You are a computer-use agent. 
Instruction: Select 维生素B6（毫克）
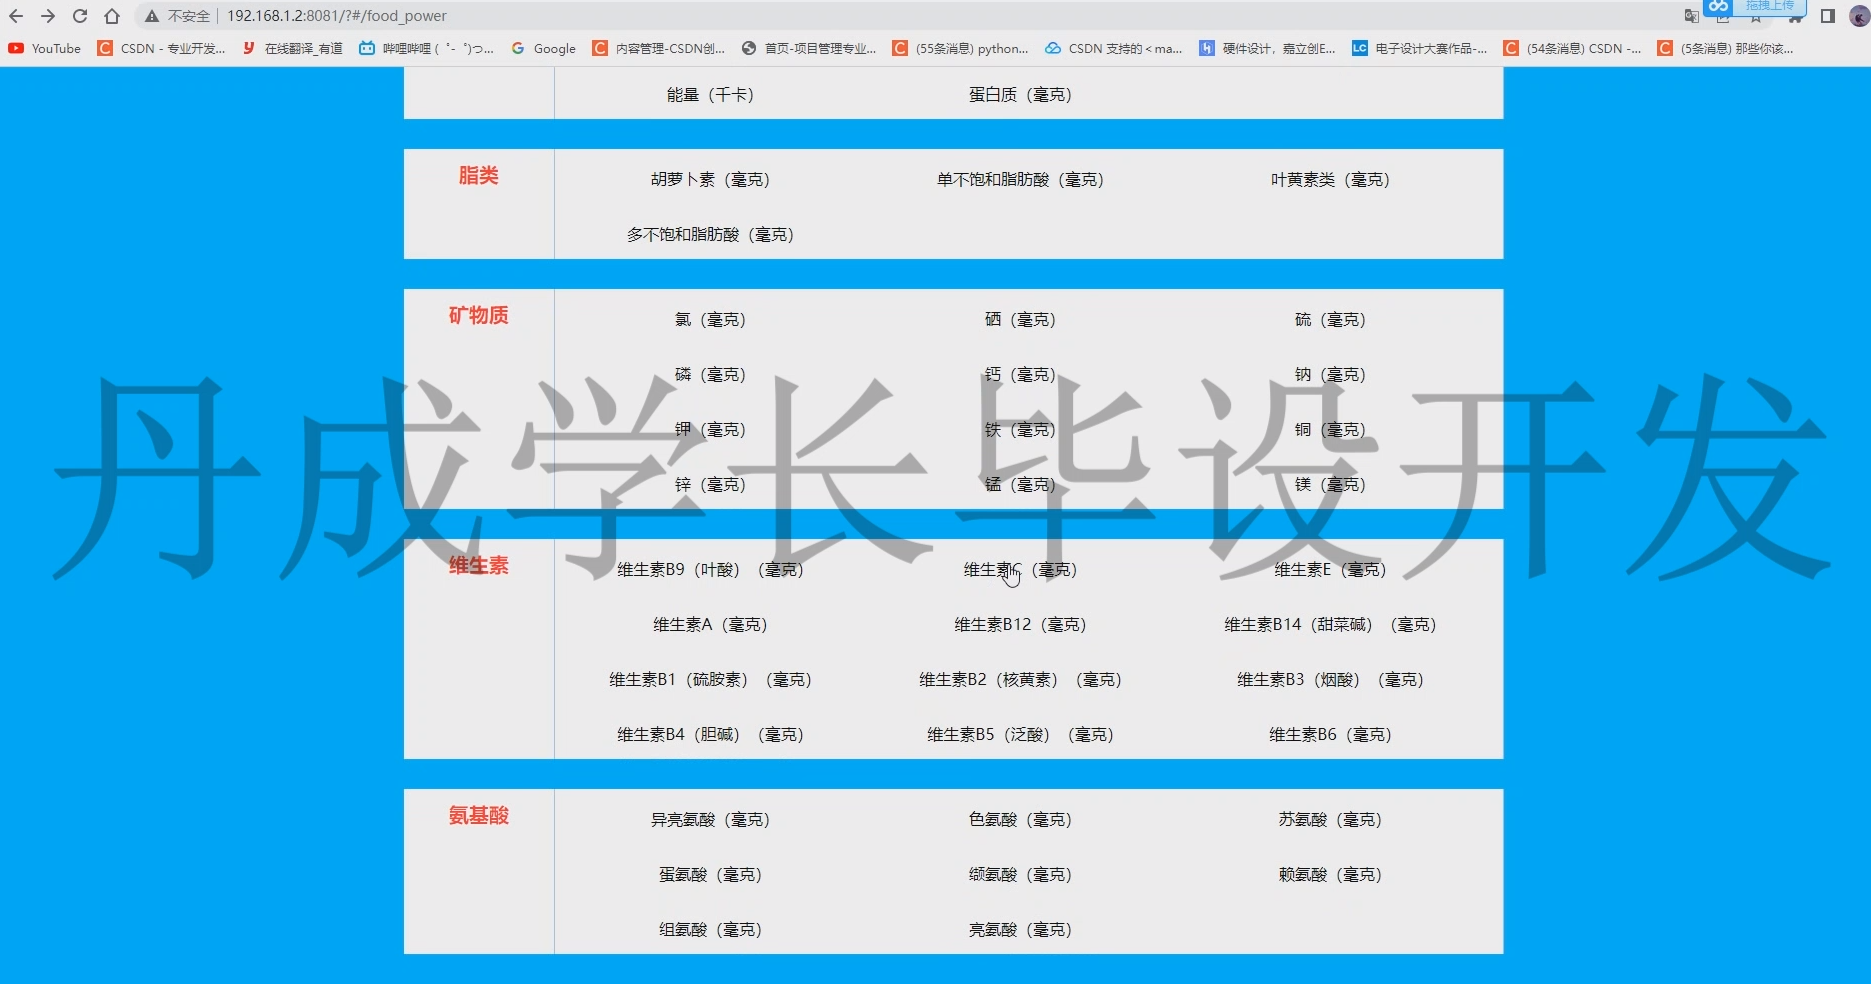tap(1330, 735)
